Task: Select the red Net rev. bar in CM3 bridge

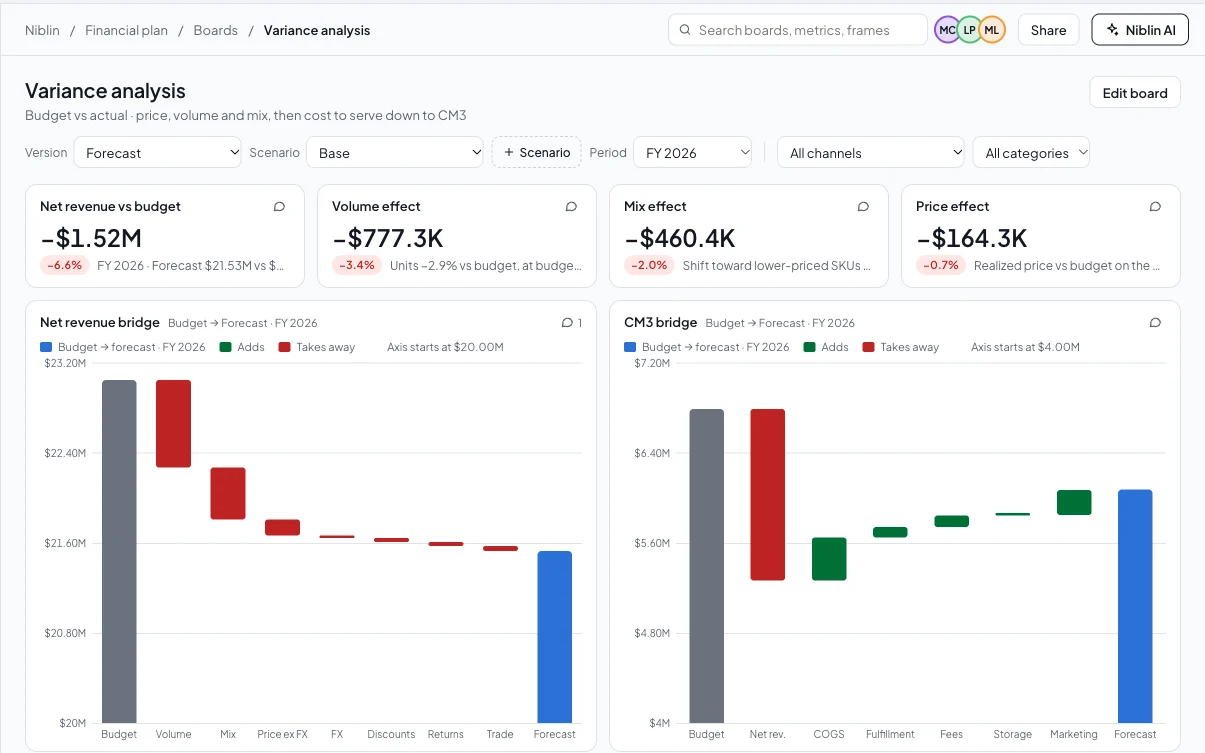Action: [x=768, y=494]
